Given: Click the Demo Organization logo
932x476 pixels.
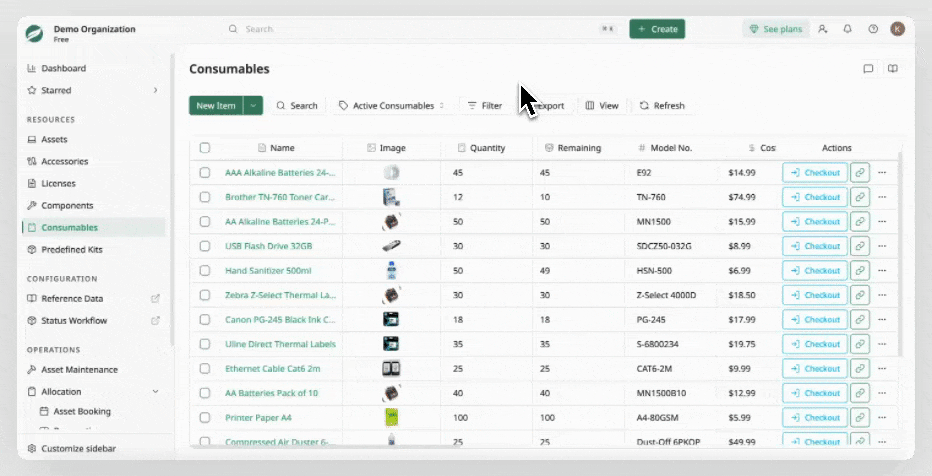Looking at the screenshot, I should (x=34, y=33).
